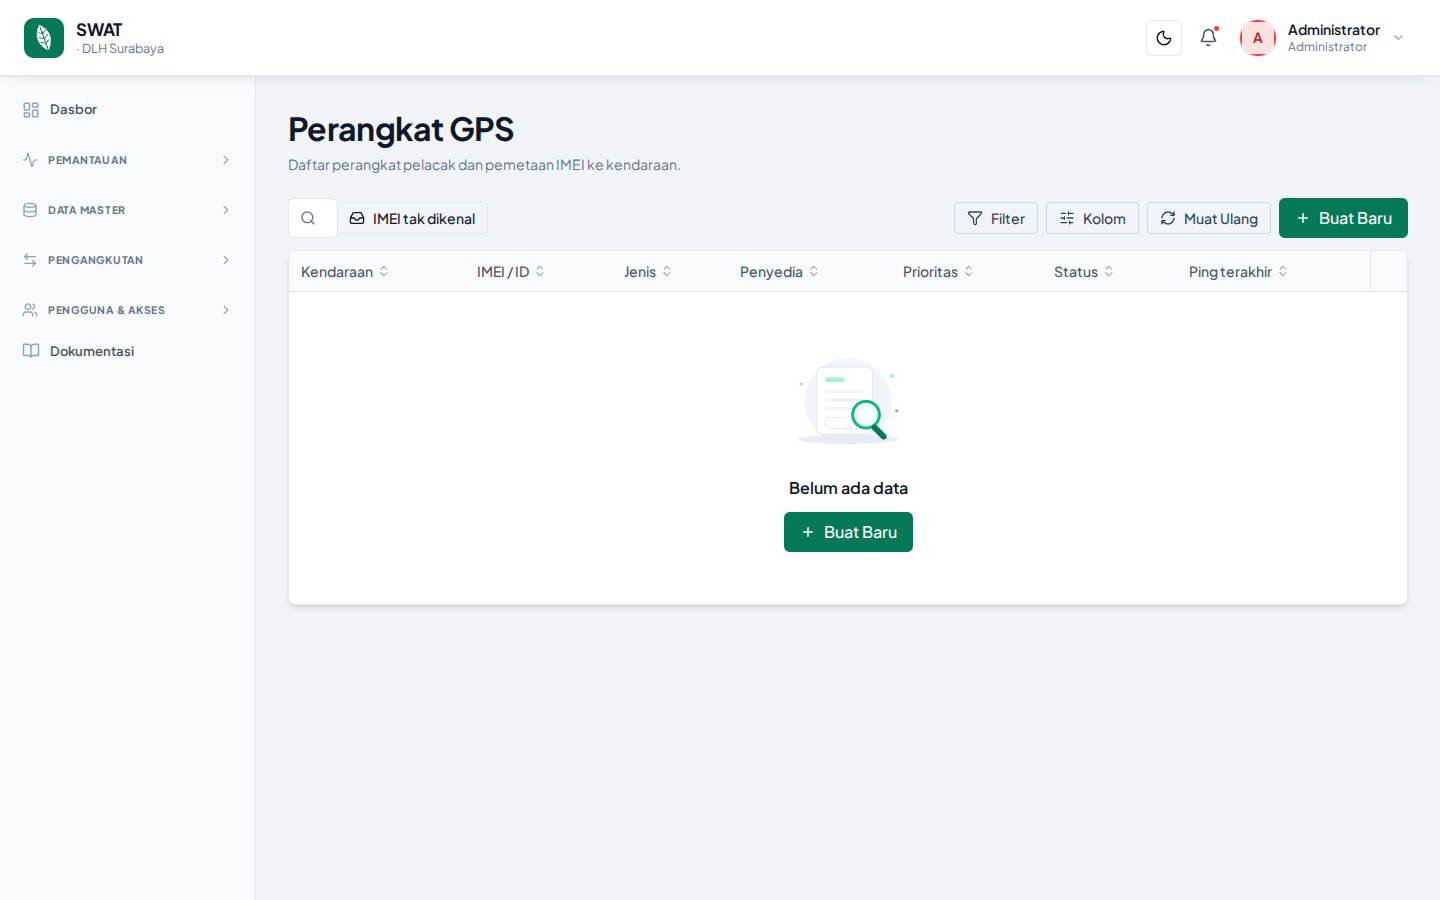
Task: Open the Filter button
Action: click(996, 218)
